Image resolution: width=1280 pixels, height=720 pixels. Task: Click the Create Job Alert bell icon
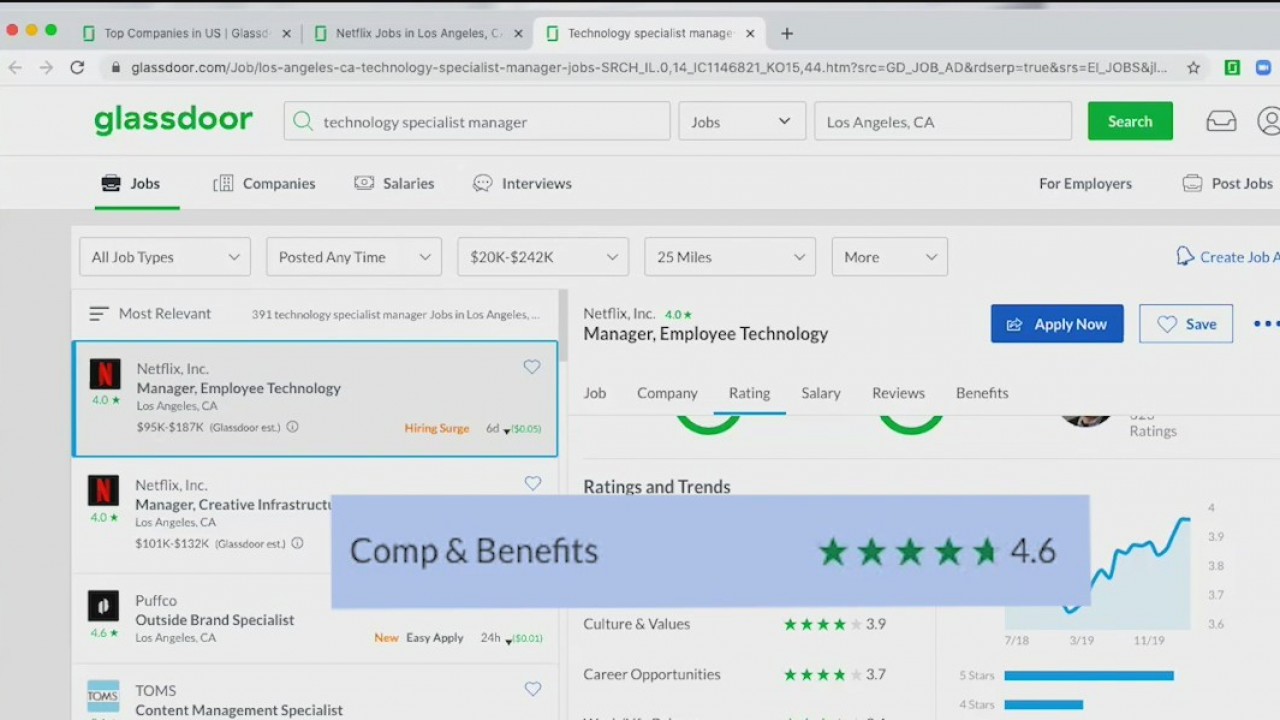click(x=1185, y=256)
